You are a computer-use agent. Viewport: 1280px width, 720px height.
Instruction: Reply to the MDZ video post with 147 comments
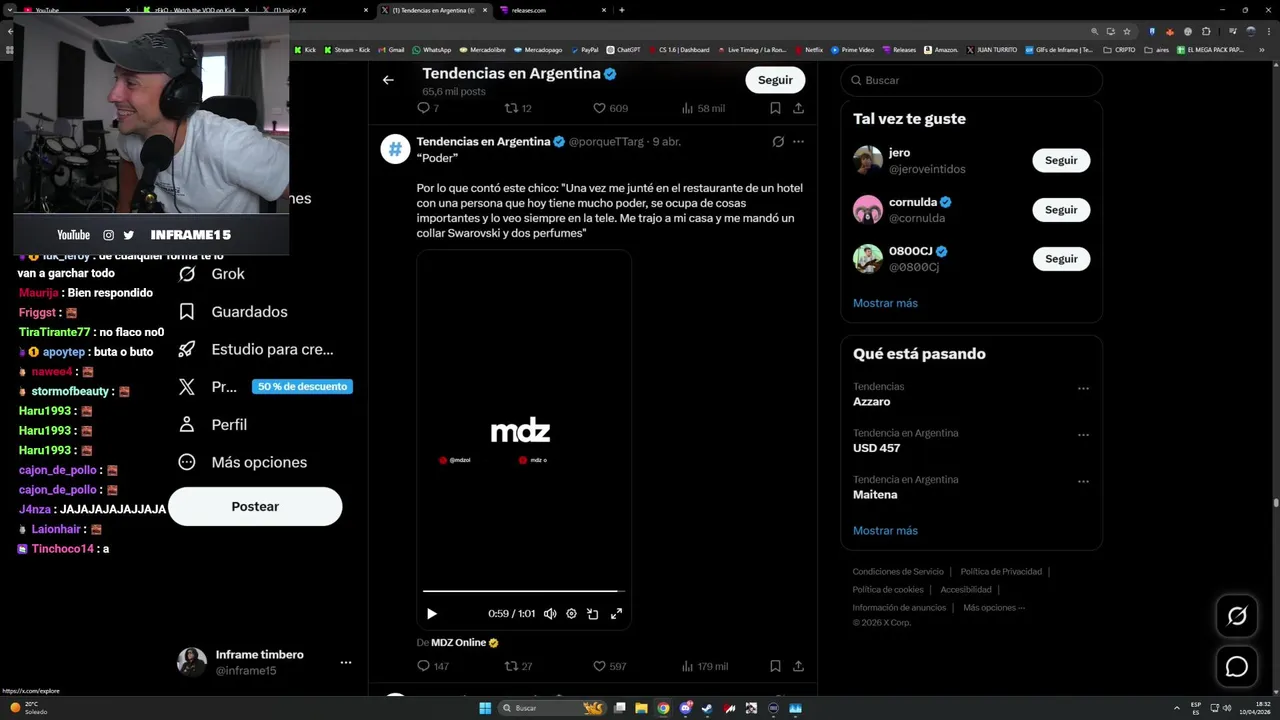click(x=433, y=666)
